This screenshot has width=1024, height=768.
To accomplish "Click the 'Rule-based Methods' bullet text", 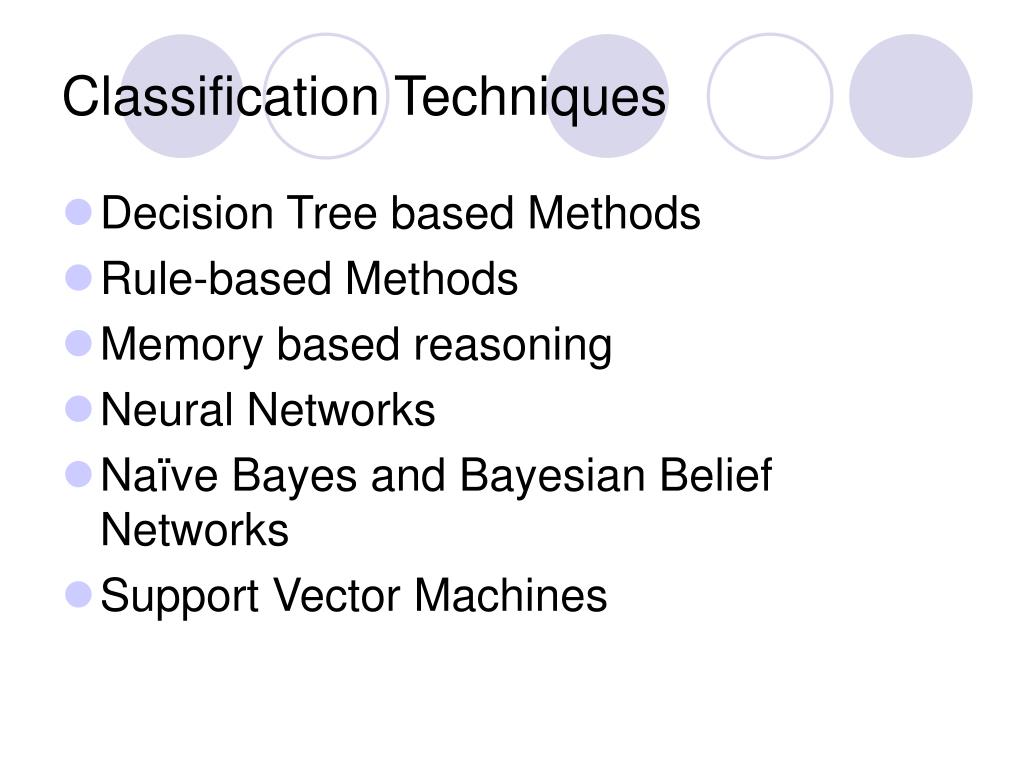I will tap(310, 279).
